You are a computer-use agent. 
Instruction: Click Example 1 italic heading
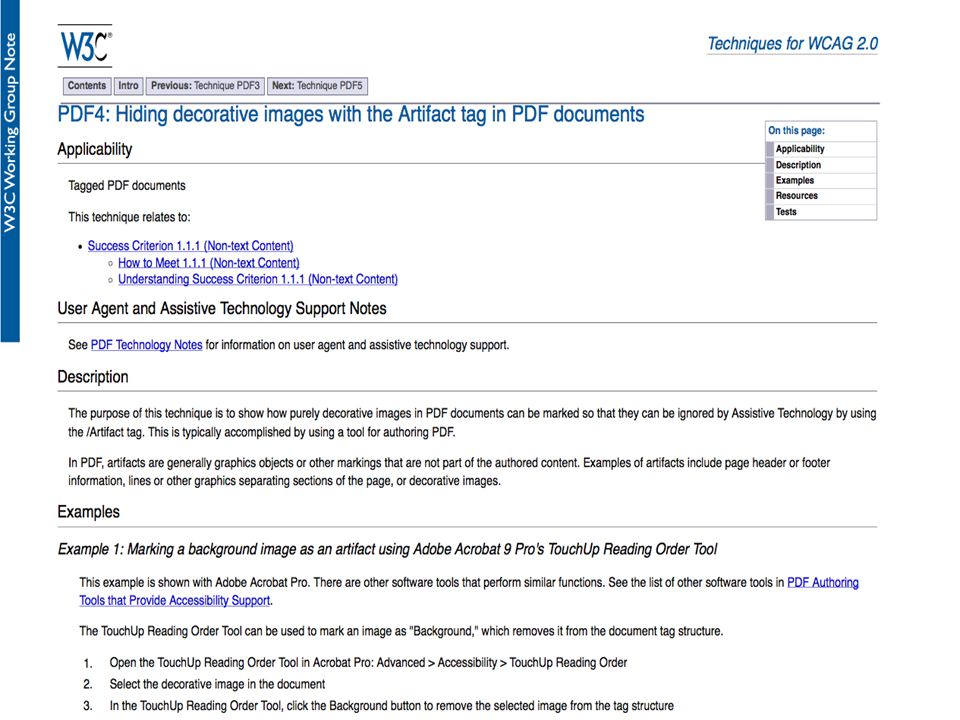[388, 549]
